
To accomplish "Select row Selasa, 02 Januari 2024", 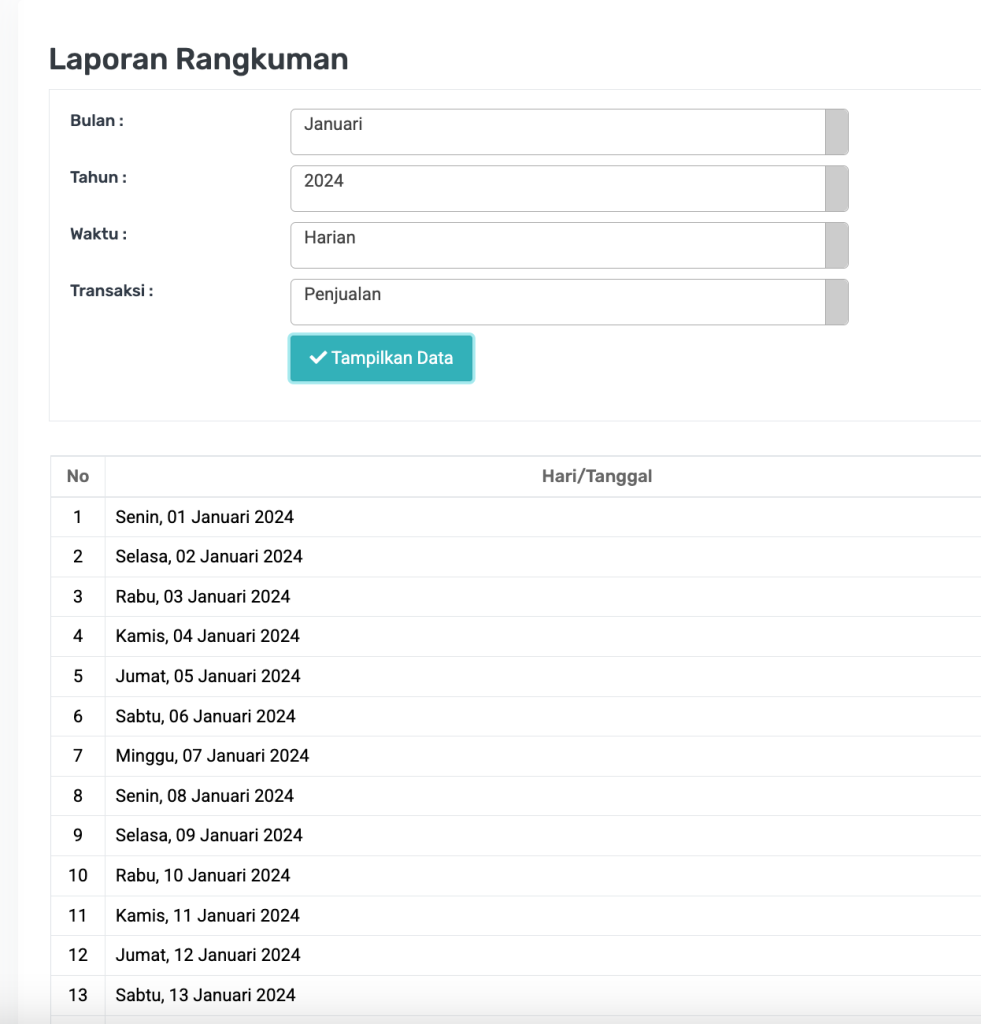I will click(209, 556).
